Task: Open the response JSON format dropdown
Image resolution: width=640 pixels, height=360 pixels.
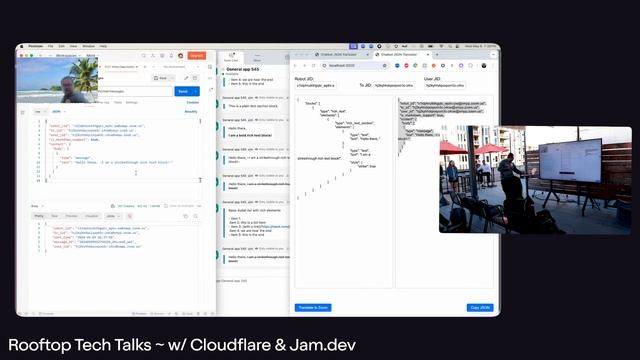Action: [113, 216]
